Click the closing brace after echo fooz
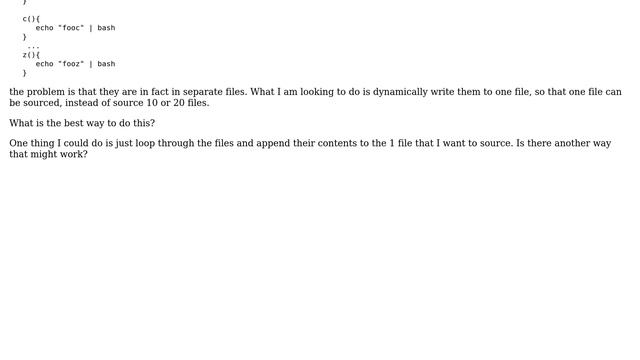This screenshot has height=360, width=640. pyautogui.click(x=24, y=73)
